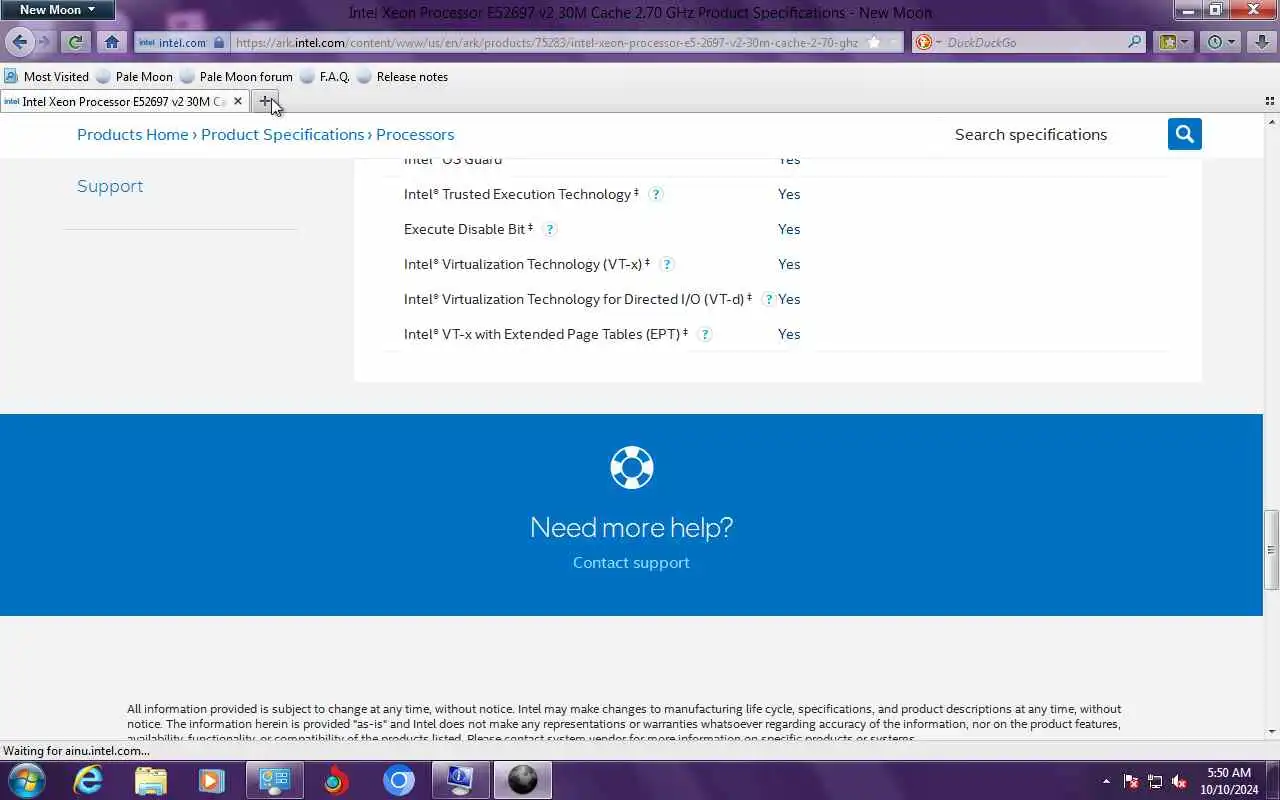Open the Support sidebar link
The height and width of the screenshot is (800, 1280).
(x=110, y=186)
